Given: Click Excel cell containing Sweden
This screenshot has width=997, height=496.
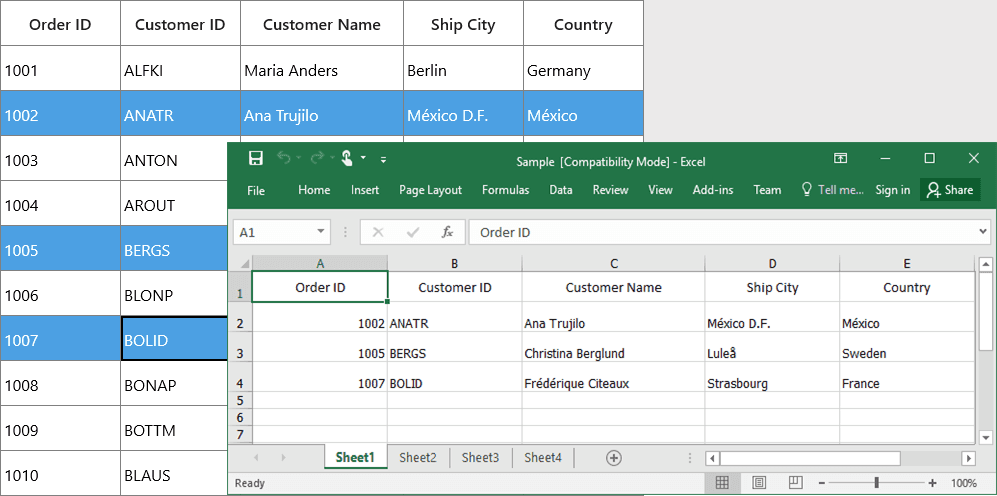Looking at the screenshot, I should pyautogui.click(x=907, y=348).
